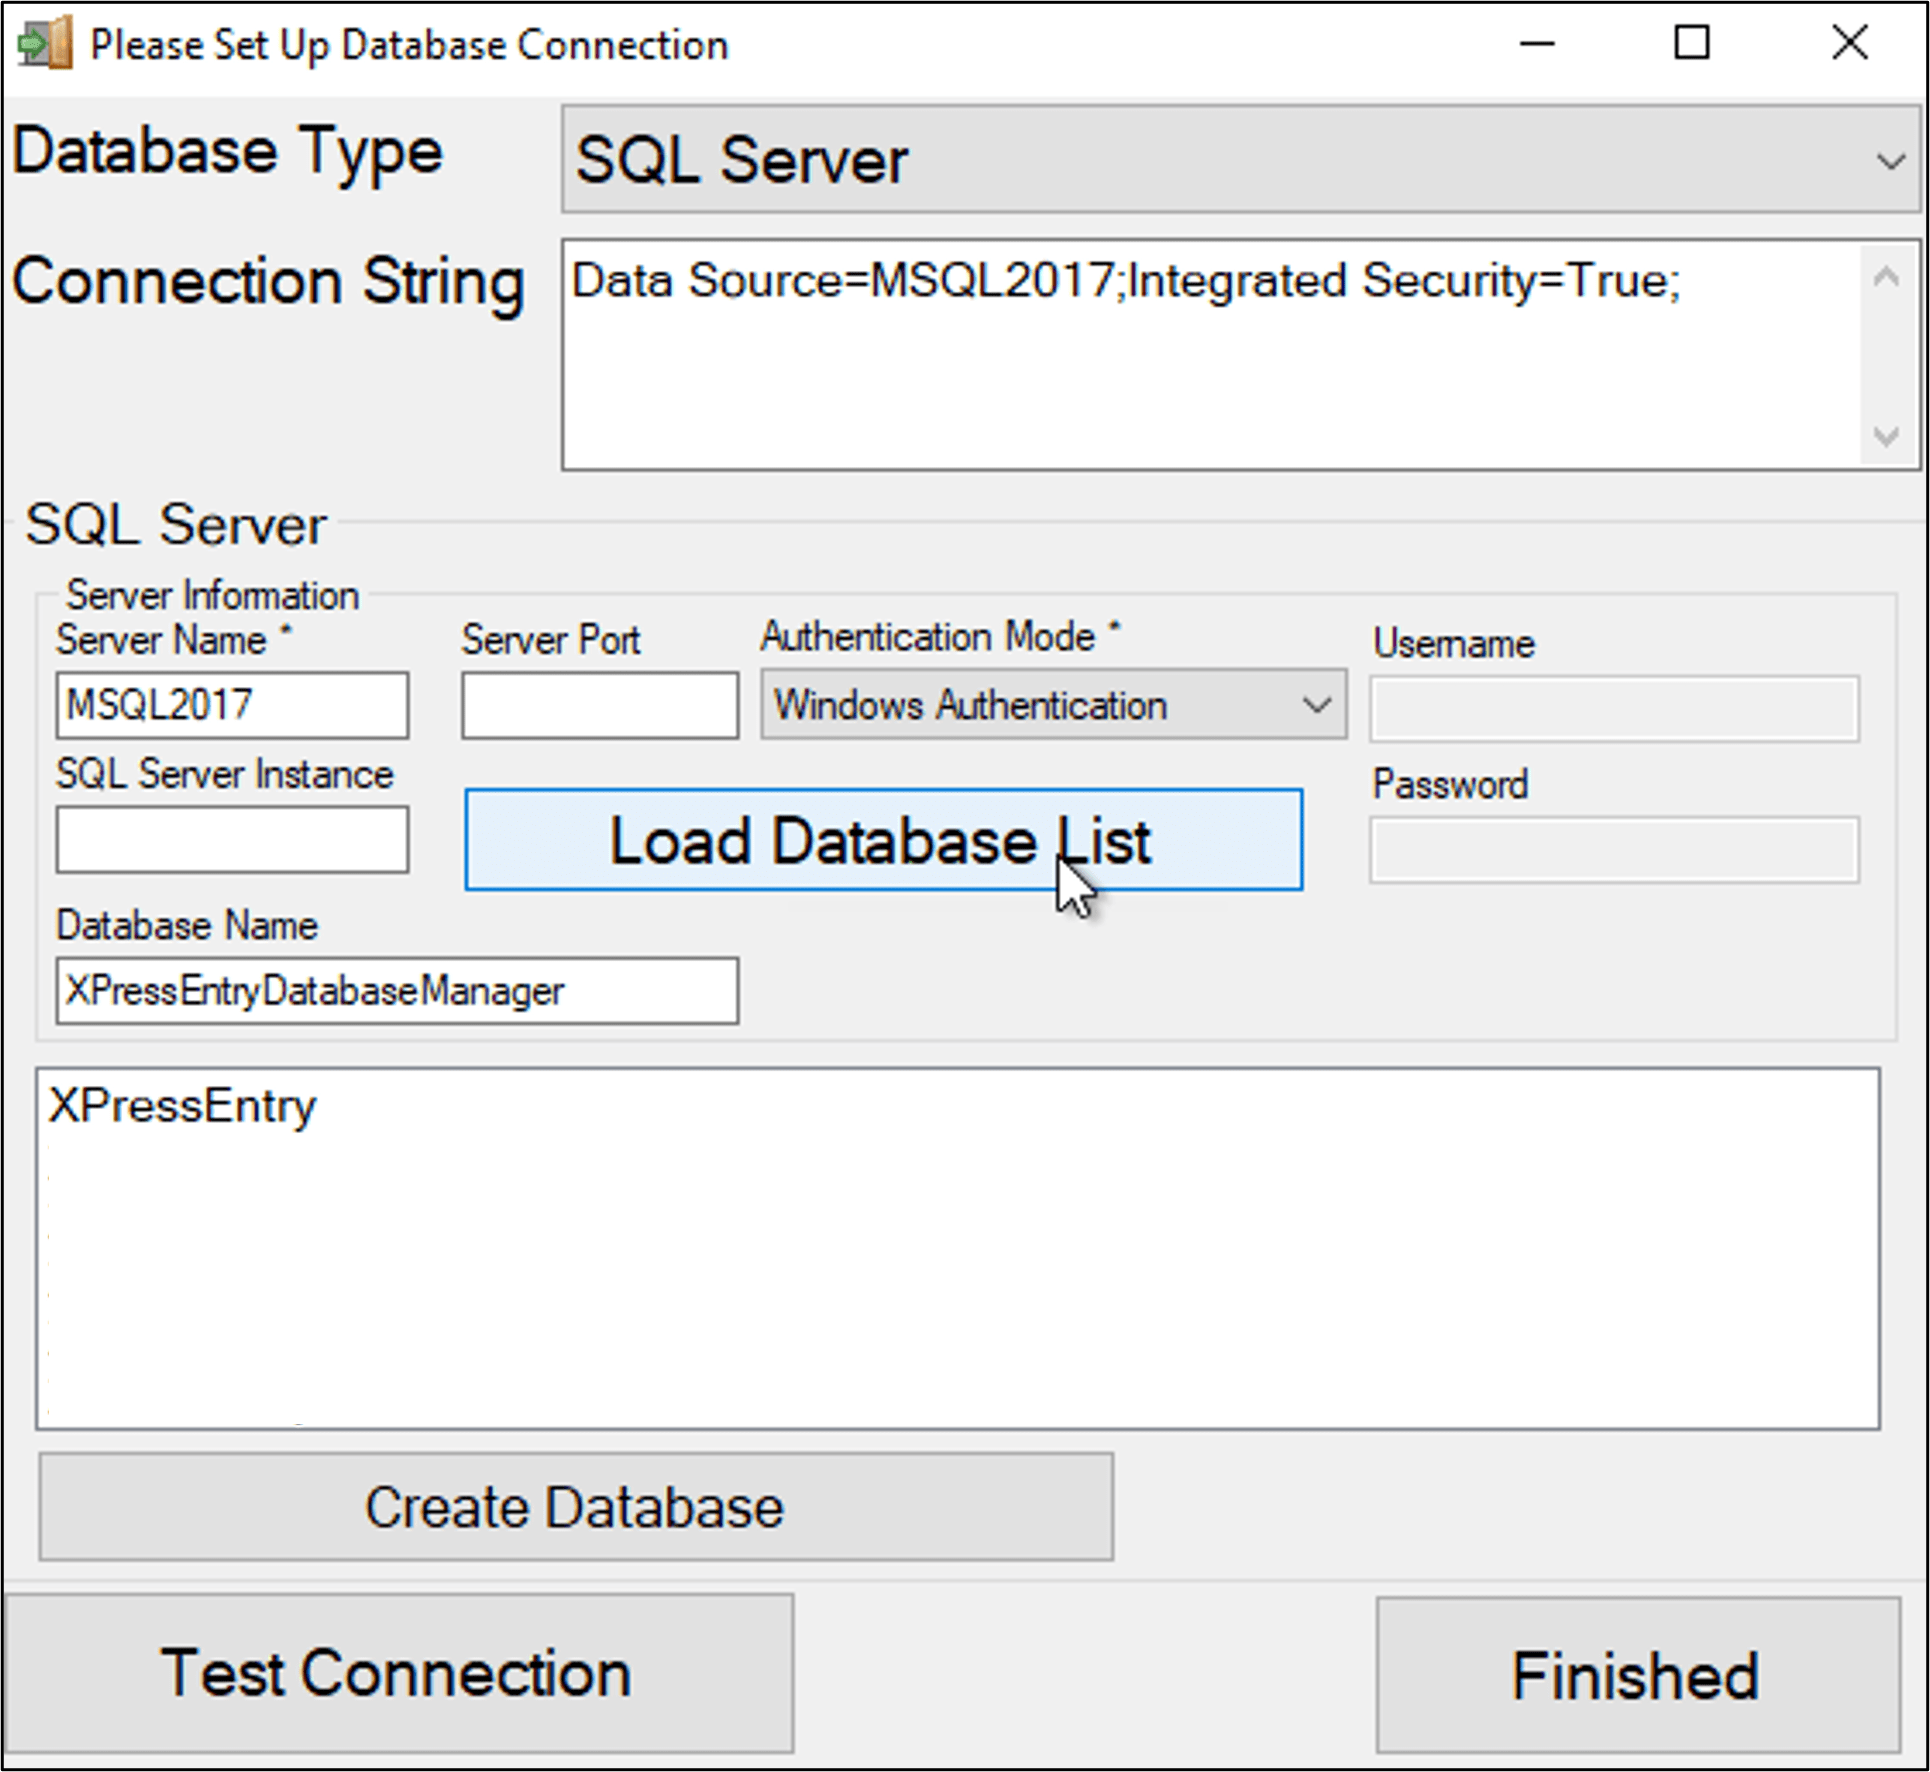
Task: Expand the Authentication Mode dropdown
Action: 1053,705
